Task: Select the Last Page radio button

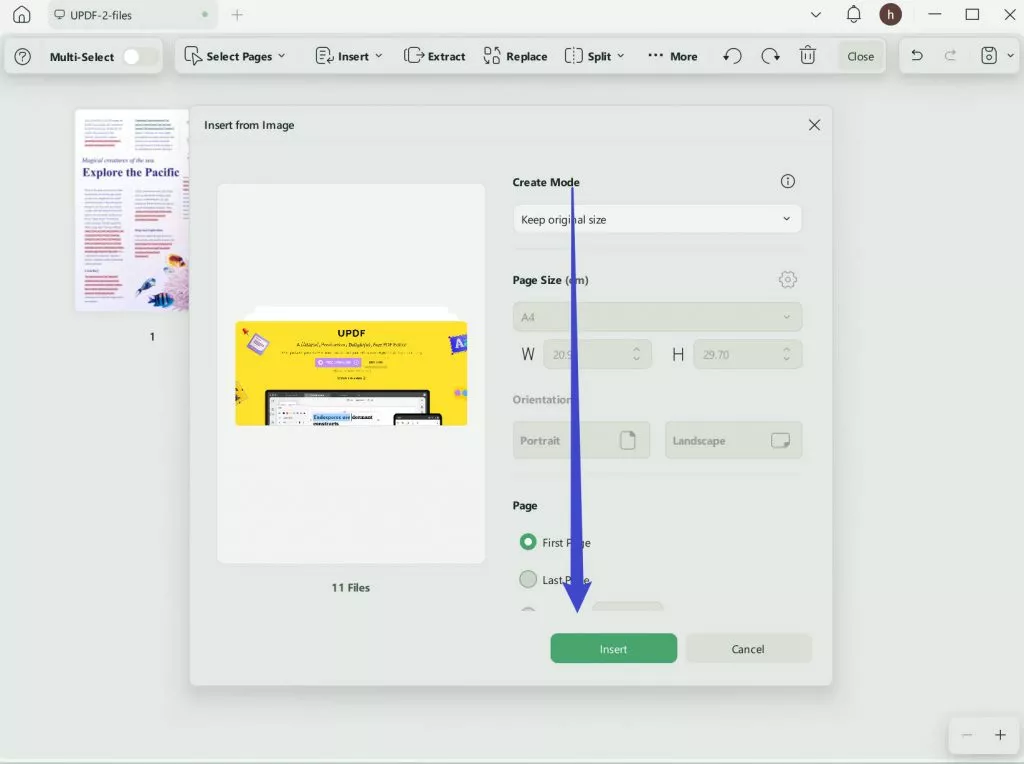Action: 528,579
